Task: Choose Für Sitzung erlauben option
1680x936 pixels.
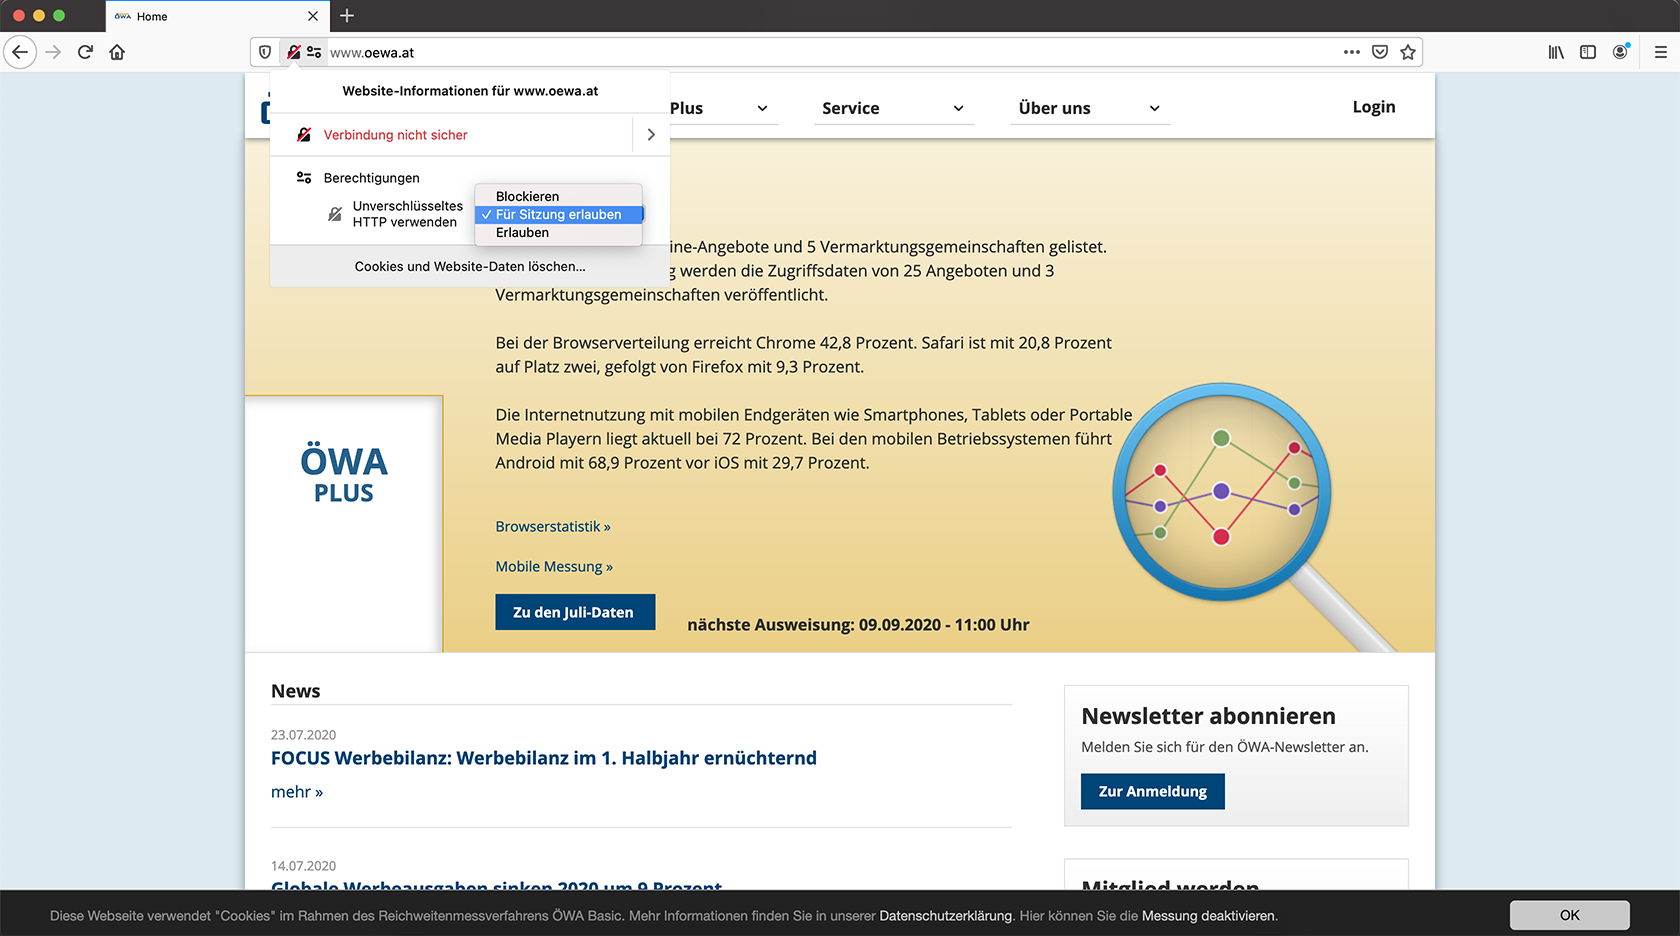Action: (x=558, y=214)
